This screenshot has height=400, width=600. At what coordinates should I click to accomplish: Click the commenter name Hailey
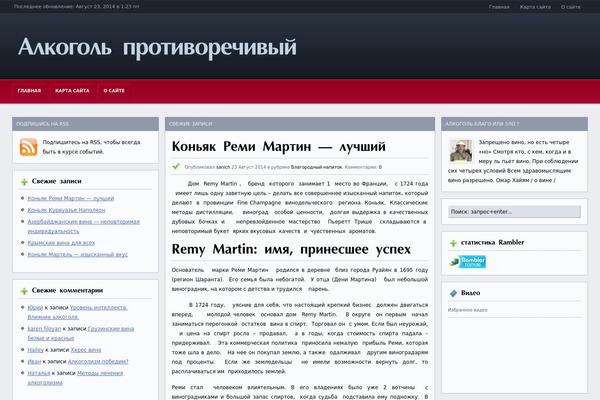[36, 349]
